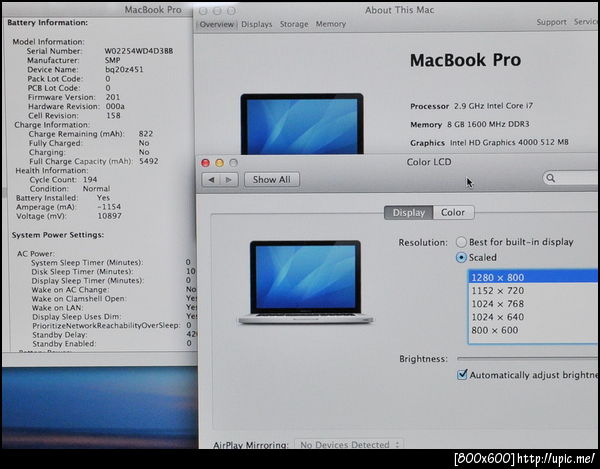Minimize Color LCD window with yellow button
Viewport: 600px width, 469px height.
click(219, 163)
